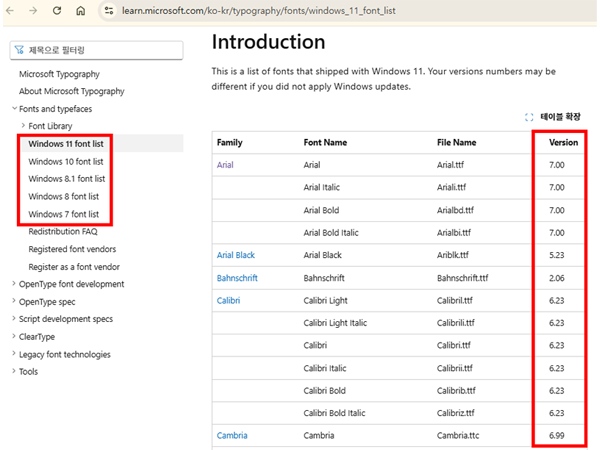This screenshot has width=600, height=450.
Task: Click the browser forward arrow
Action: pos(34,10)
